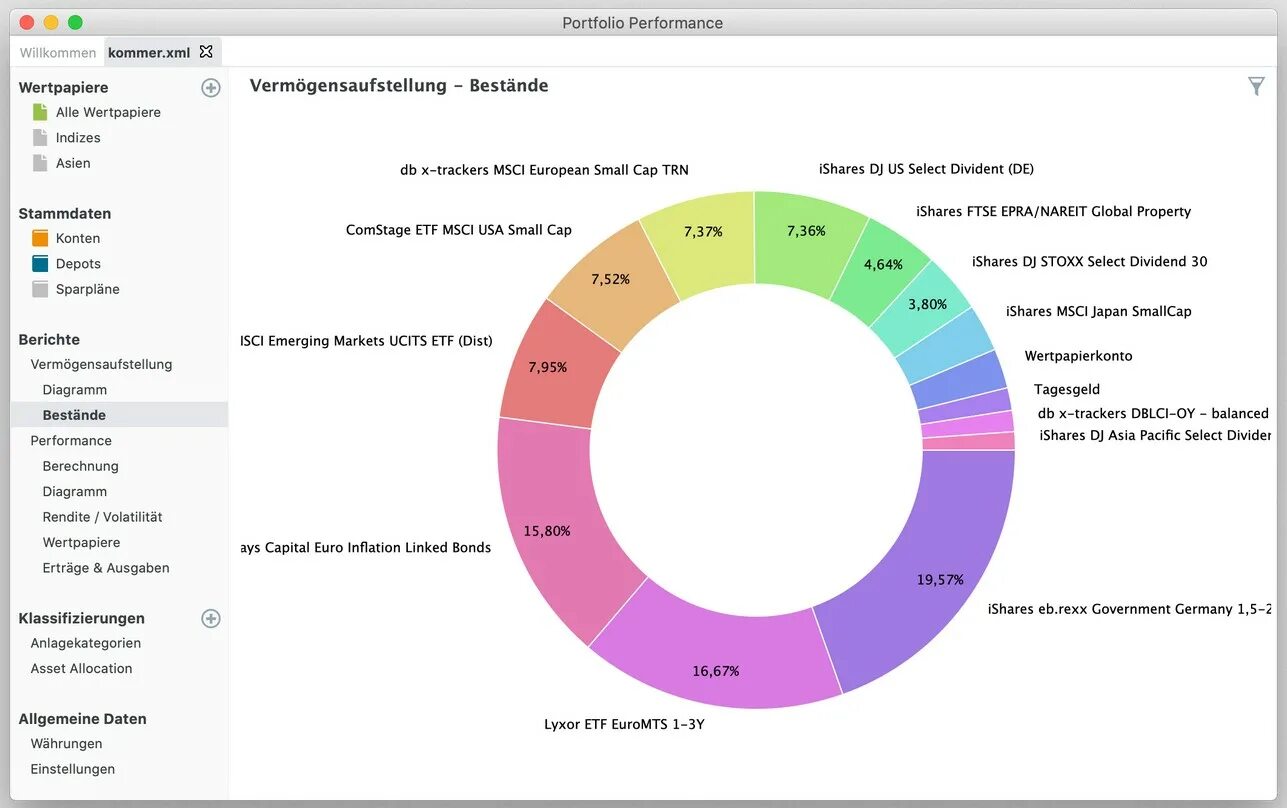Click the teal Depots icon
This screenshot has height=808, width=1287.
[x=40, y=263]
